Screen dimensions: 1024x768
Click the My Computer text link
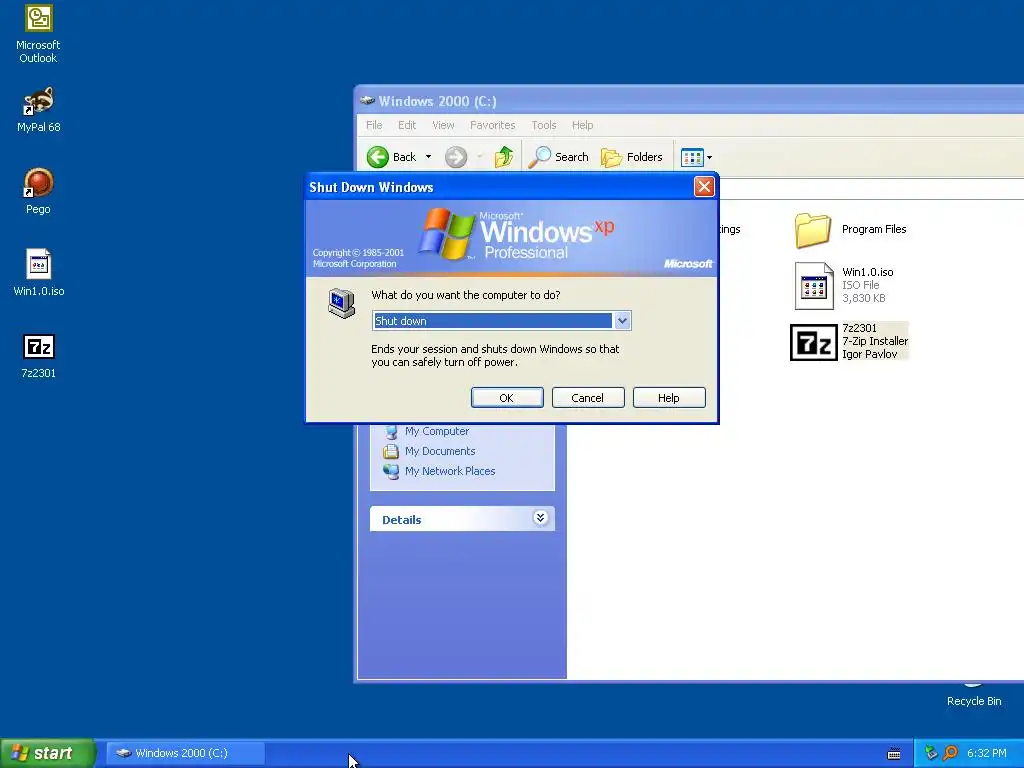point(437,431)
